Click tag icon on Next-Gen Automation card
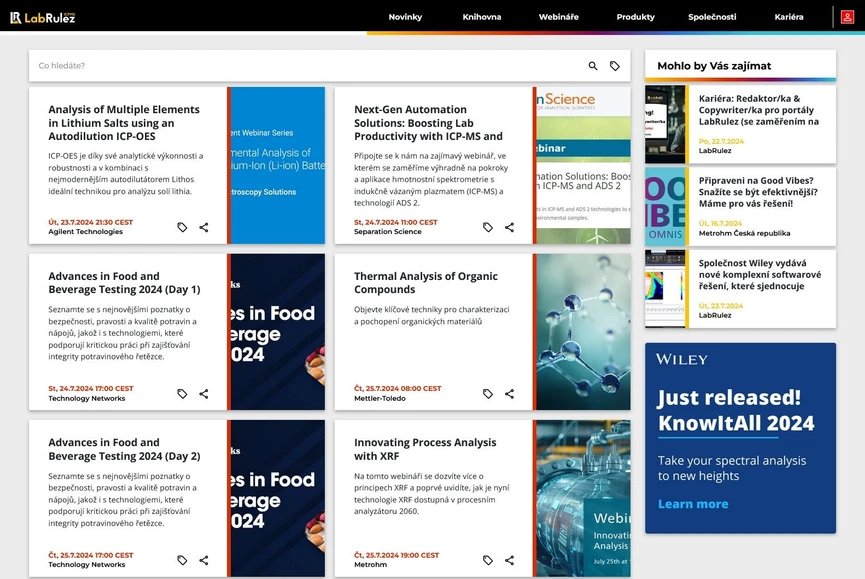 pos(488,227)
